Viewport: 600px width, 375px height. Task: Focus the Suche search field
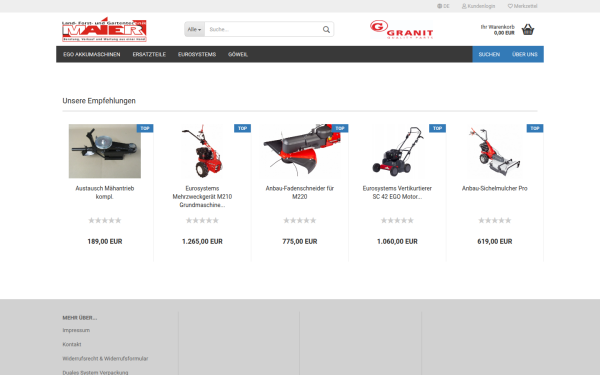263,29
